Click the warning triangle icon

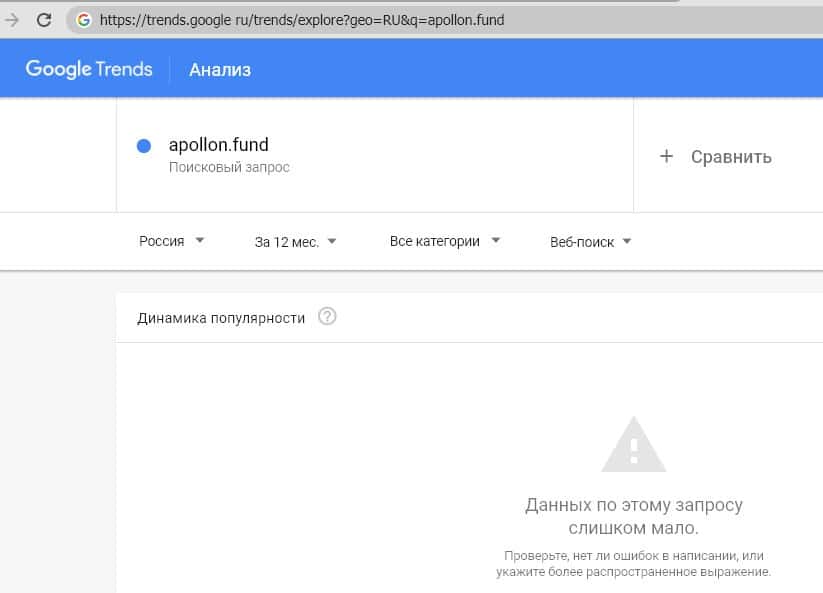633,444
